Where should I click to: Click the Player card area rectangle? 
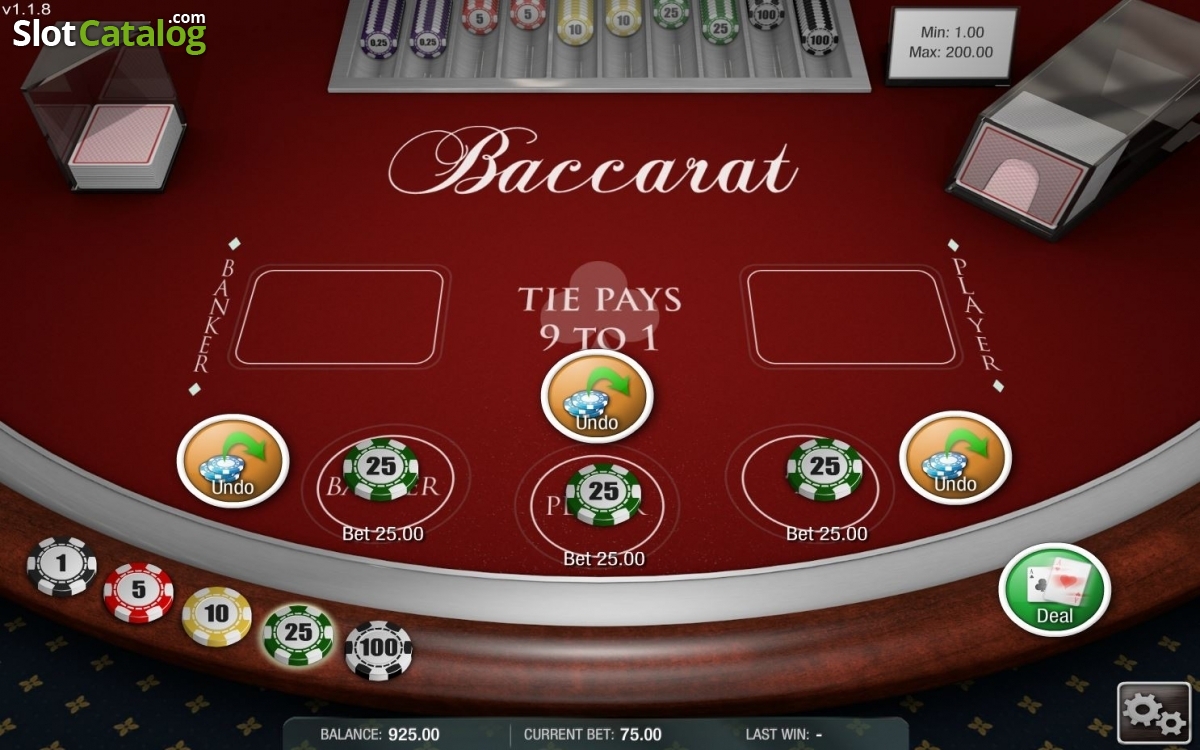tap(851, 317)
